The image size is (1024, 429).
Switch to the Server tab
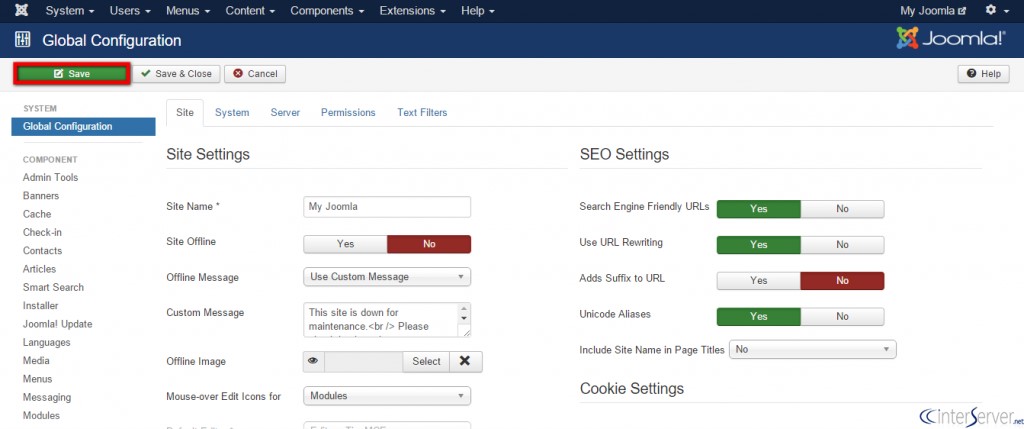[285, 112]
